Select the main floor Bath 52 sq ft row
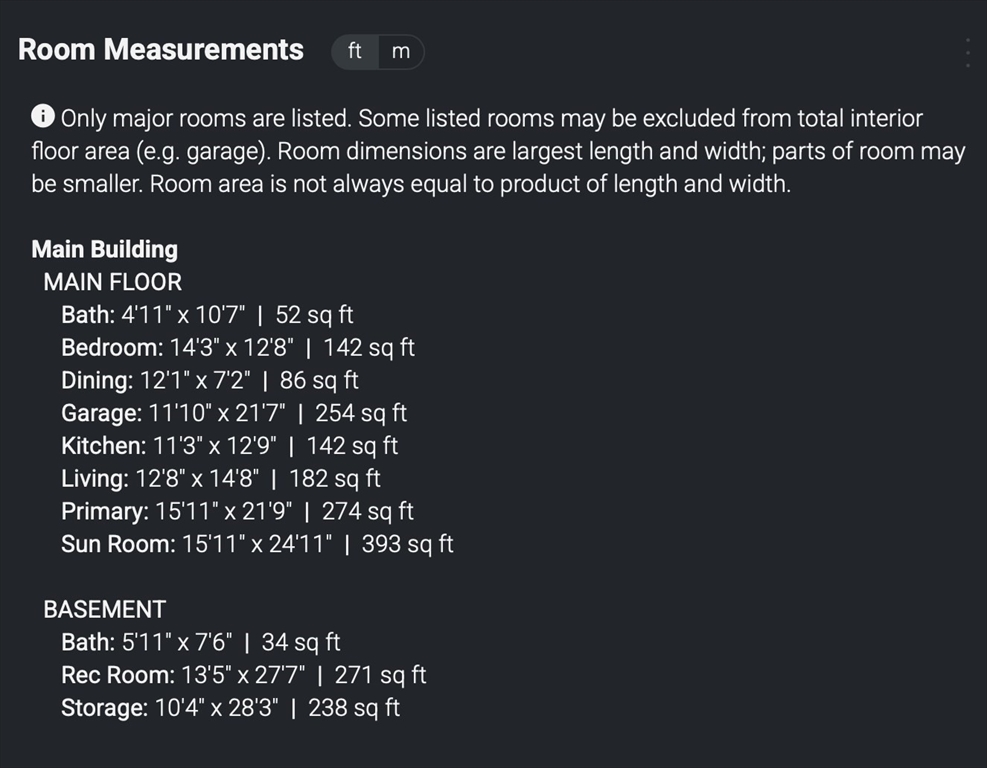This screenshot has width=987, height=768. click(207, 315)
